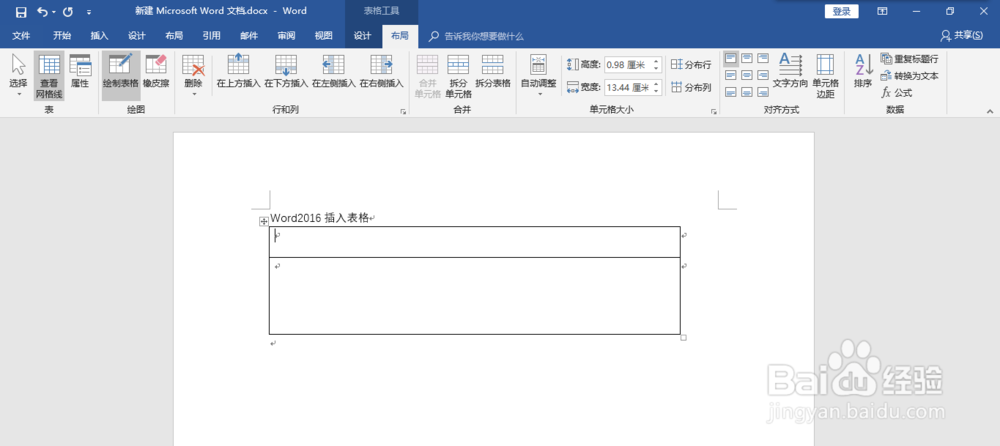Click 拆分表格 split table
The height and width of the screenshot is (446, 1000).
pos(493,71)
